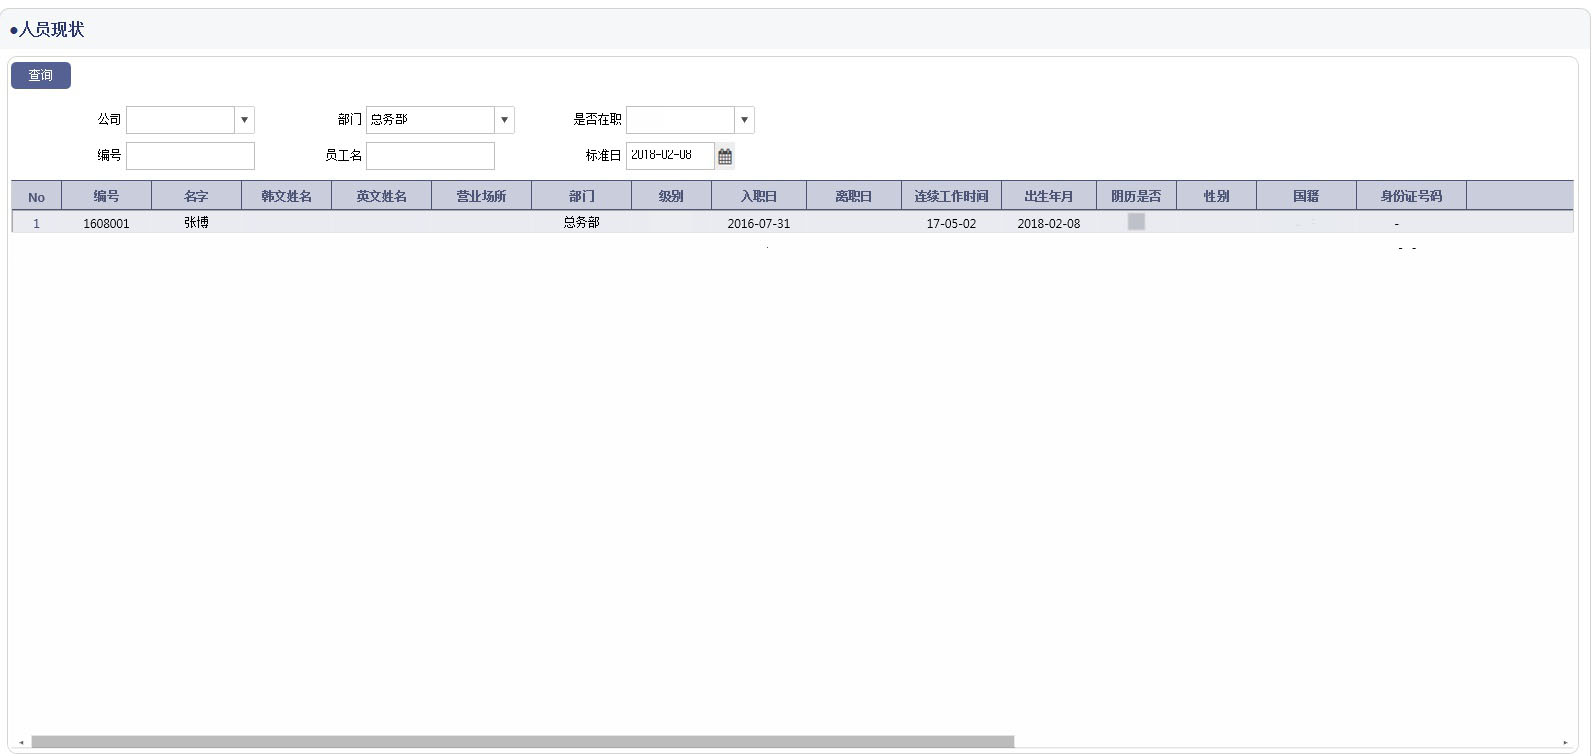Click the 连续工作时间 column header
1592x756 pixels.
tap(951, 196)
